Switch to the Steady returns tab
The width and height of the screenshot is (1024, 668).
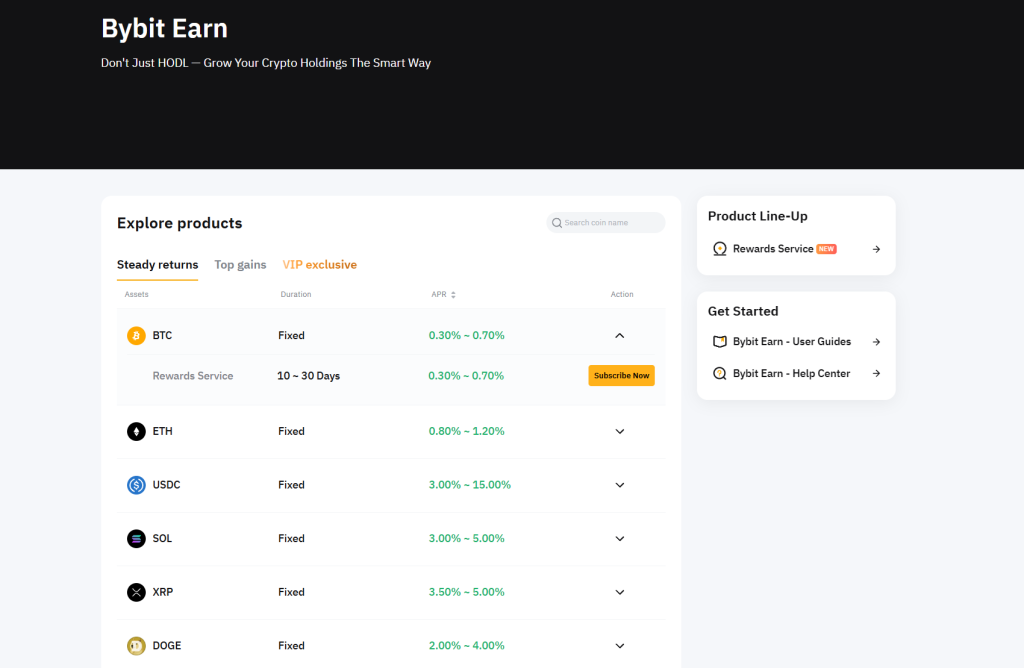click(x=157, y=264)
